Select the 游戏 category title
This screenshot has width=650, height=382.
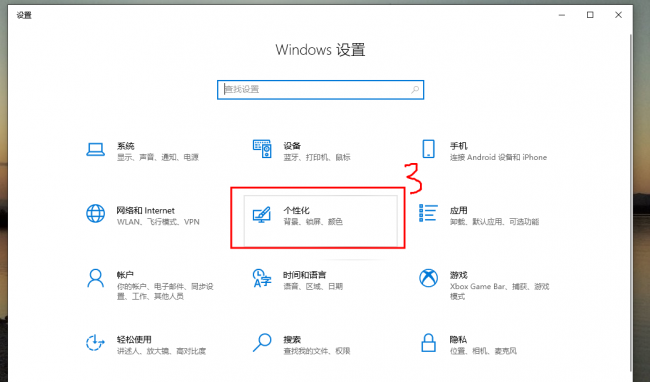[459, 275]
